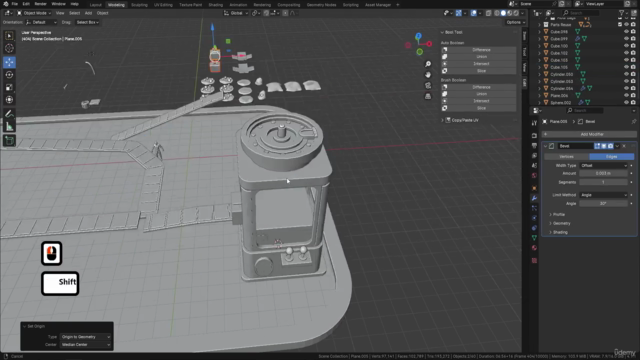The image size is (640, 360).
Task: Adjust the Bevel Segments value field
Action: click(x=604, y=182)
